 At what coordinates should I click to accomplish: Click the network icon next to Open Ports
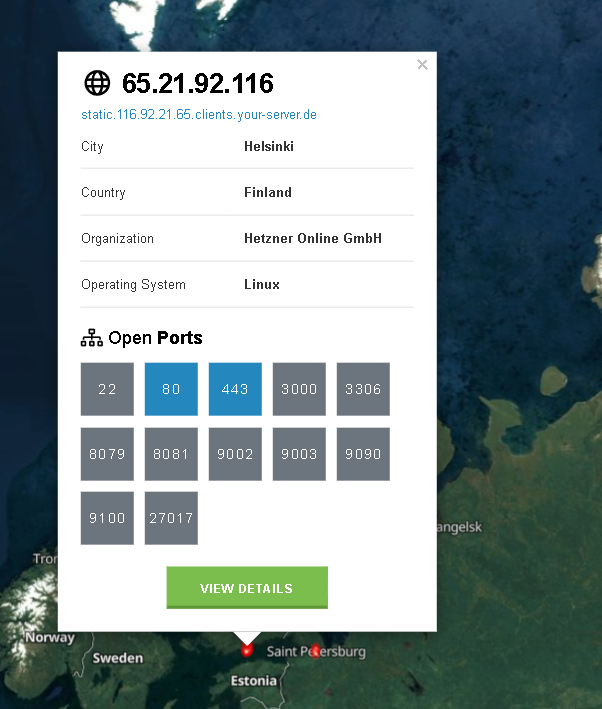point(92,338)
